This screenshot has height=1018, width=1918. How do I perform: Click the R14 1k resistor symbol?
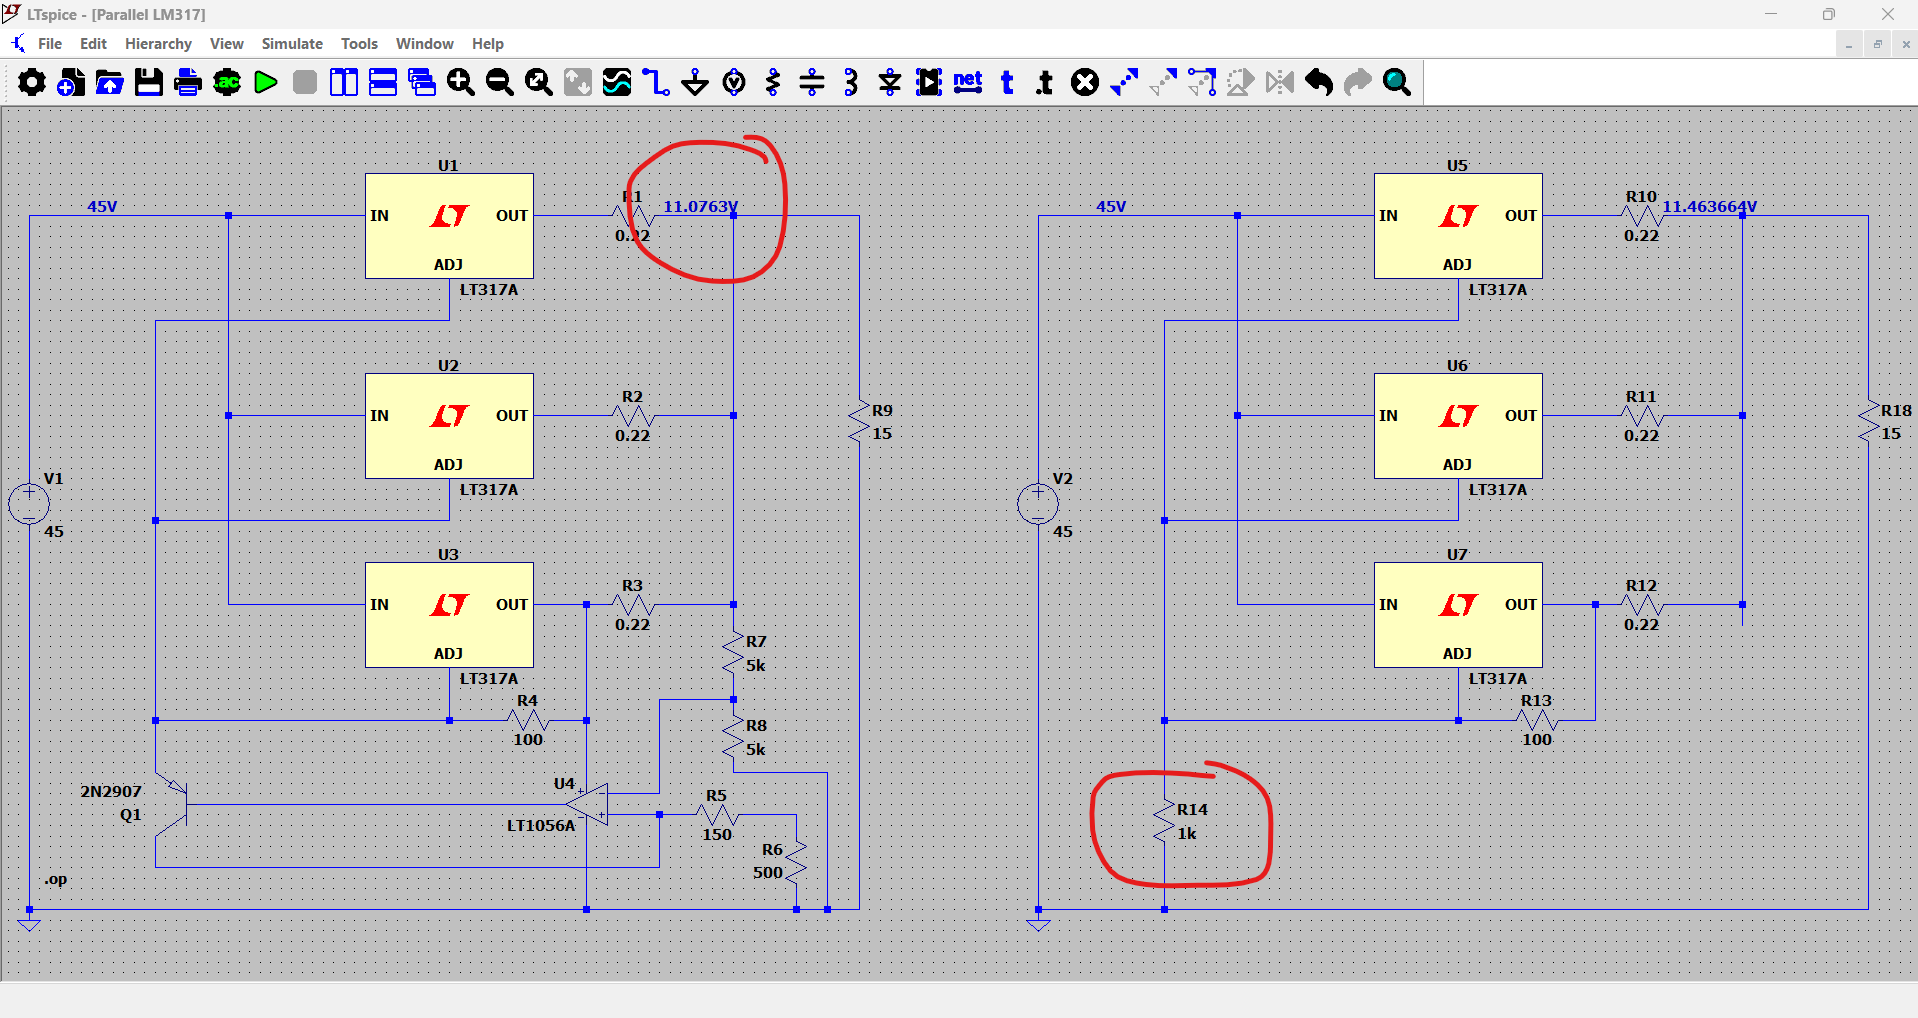click(1164, 822)
